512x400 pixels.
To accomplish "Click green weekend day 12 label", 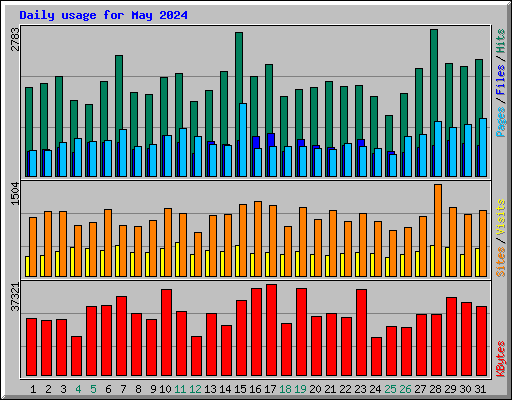I will pyautogui.click(x=195, y=389).
